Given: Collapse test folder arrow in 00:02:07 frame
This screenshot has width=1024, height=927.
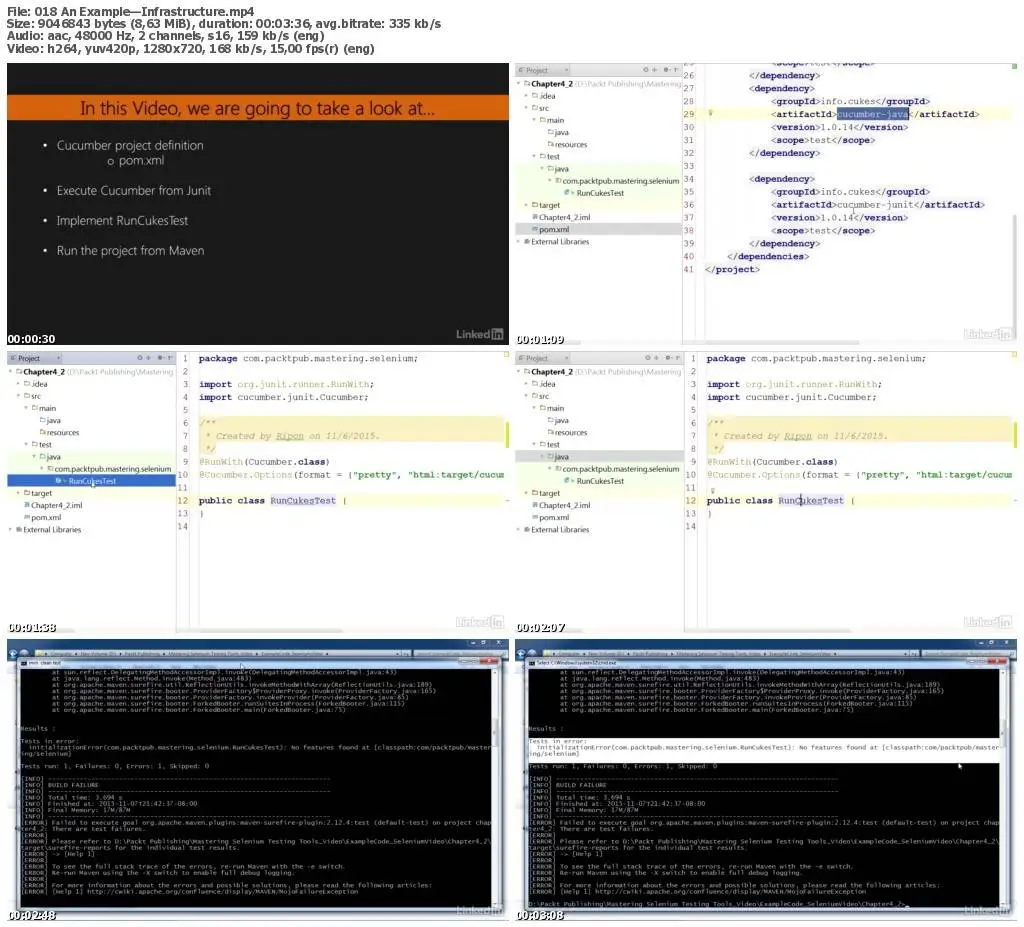Looking at the screenshot, I should point(534,445).
